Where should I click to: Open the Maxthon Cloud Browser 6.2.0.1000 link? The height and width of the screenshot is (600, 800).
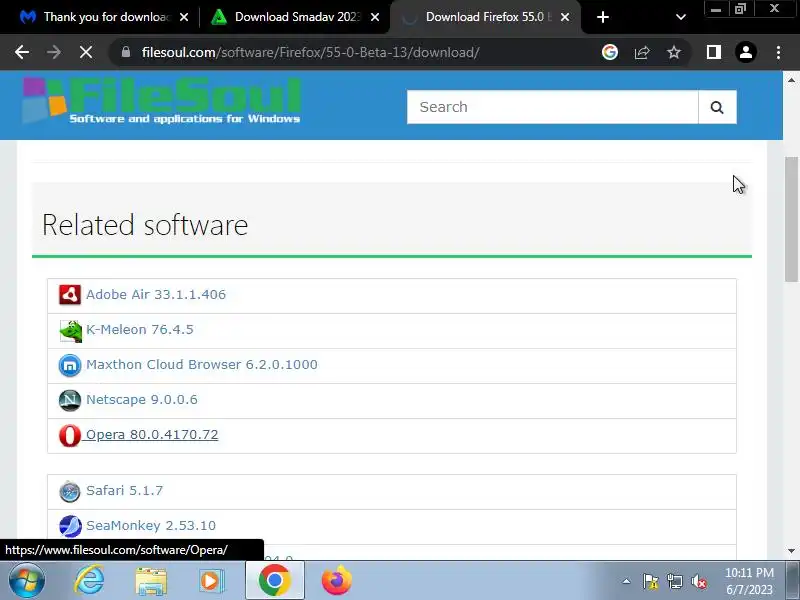point(202,365)
